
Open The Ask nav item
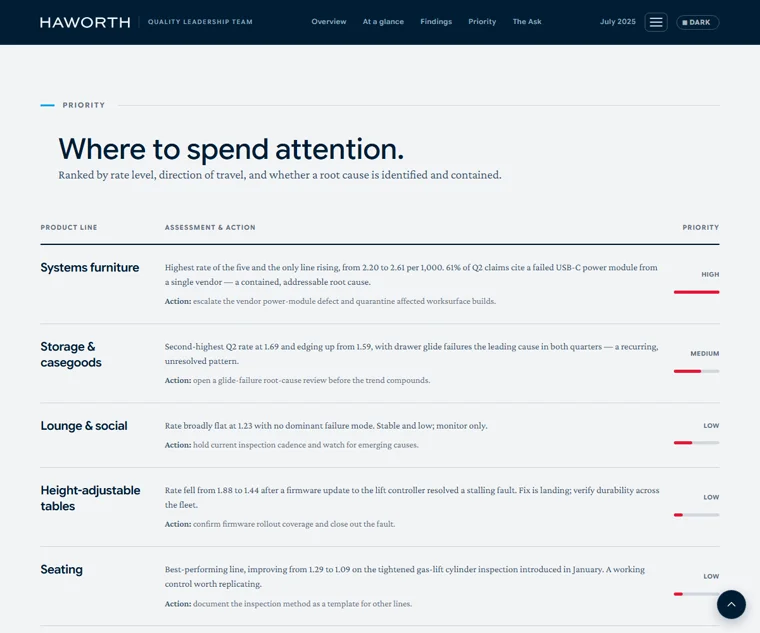(527, 22)
